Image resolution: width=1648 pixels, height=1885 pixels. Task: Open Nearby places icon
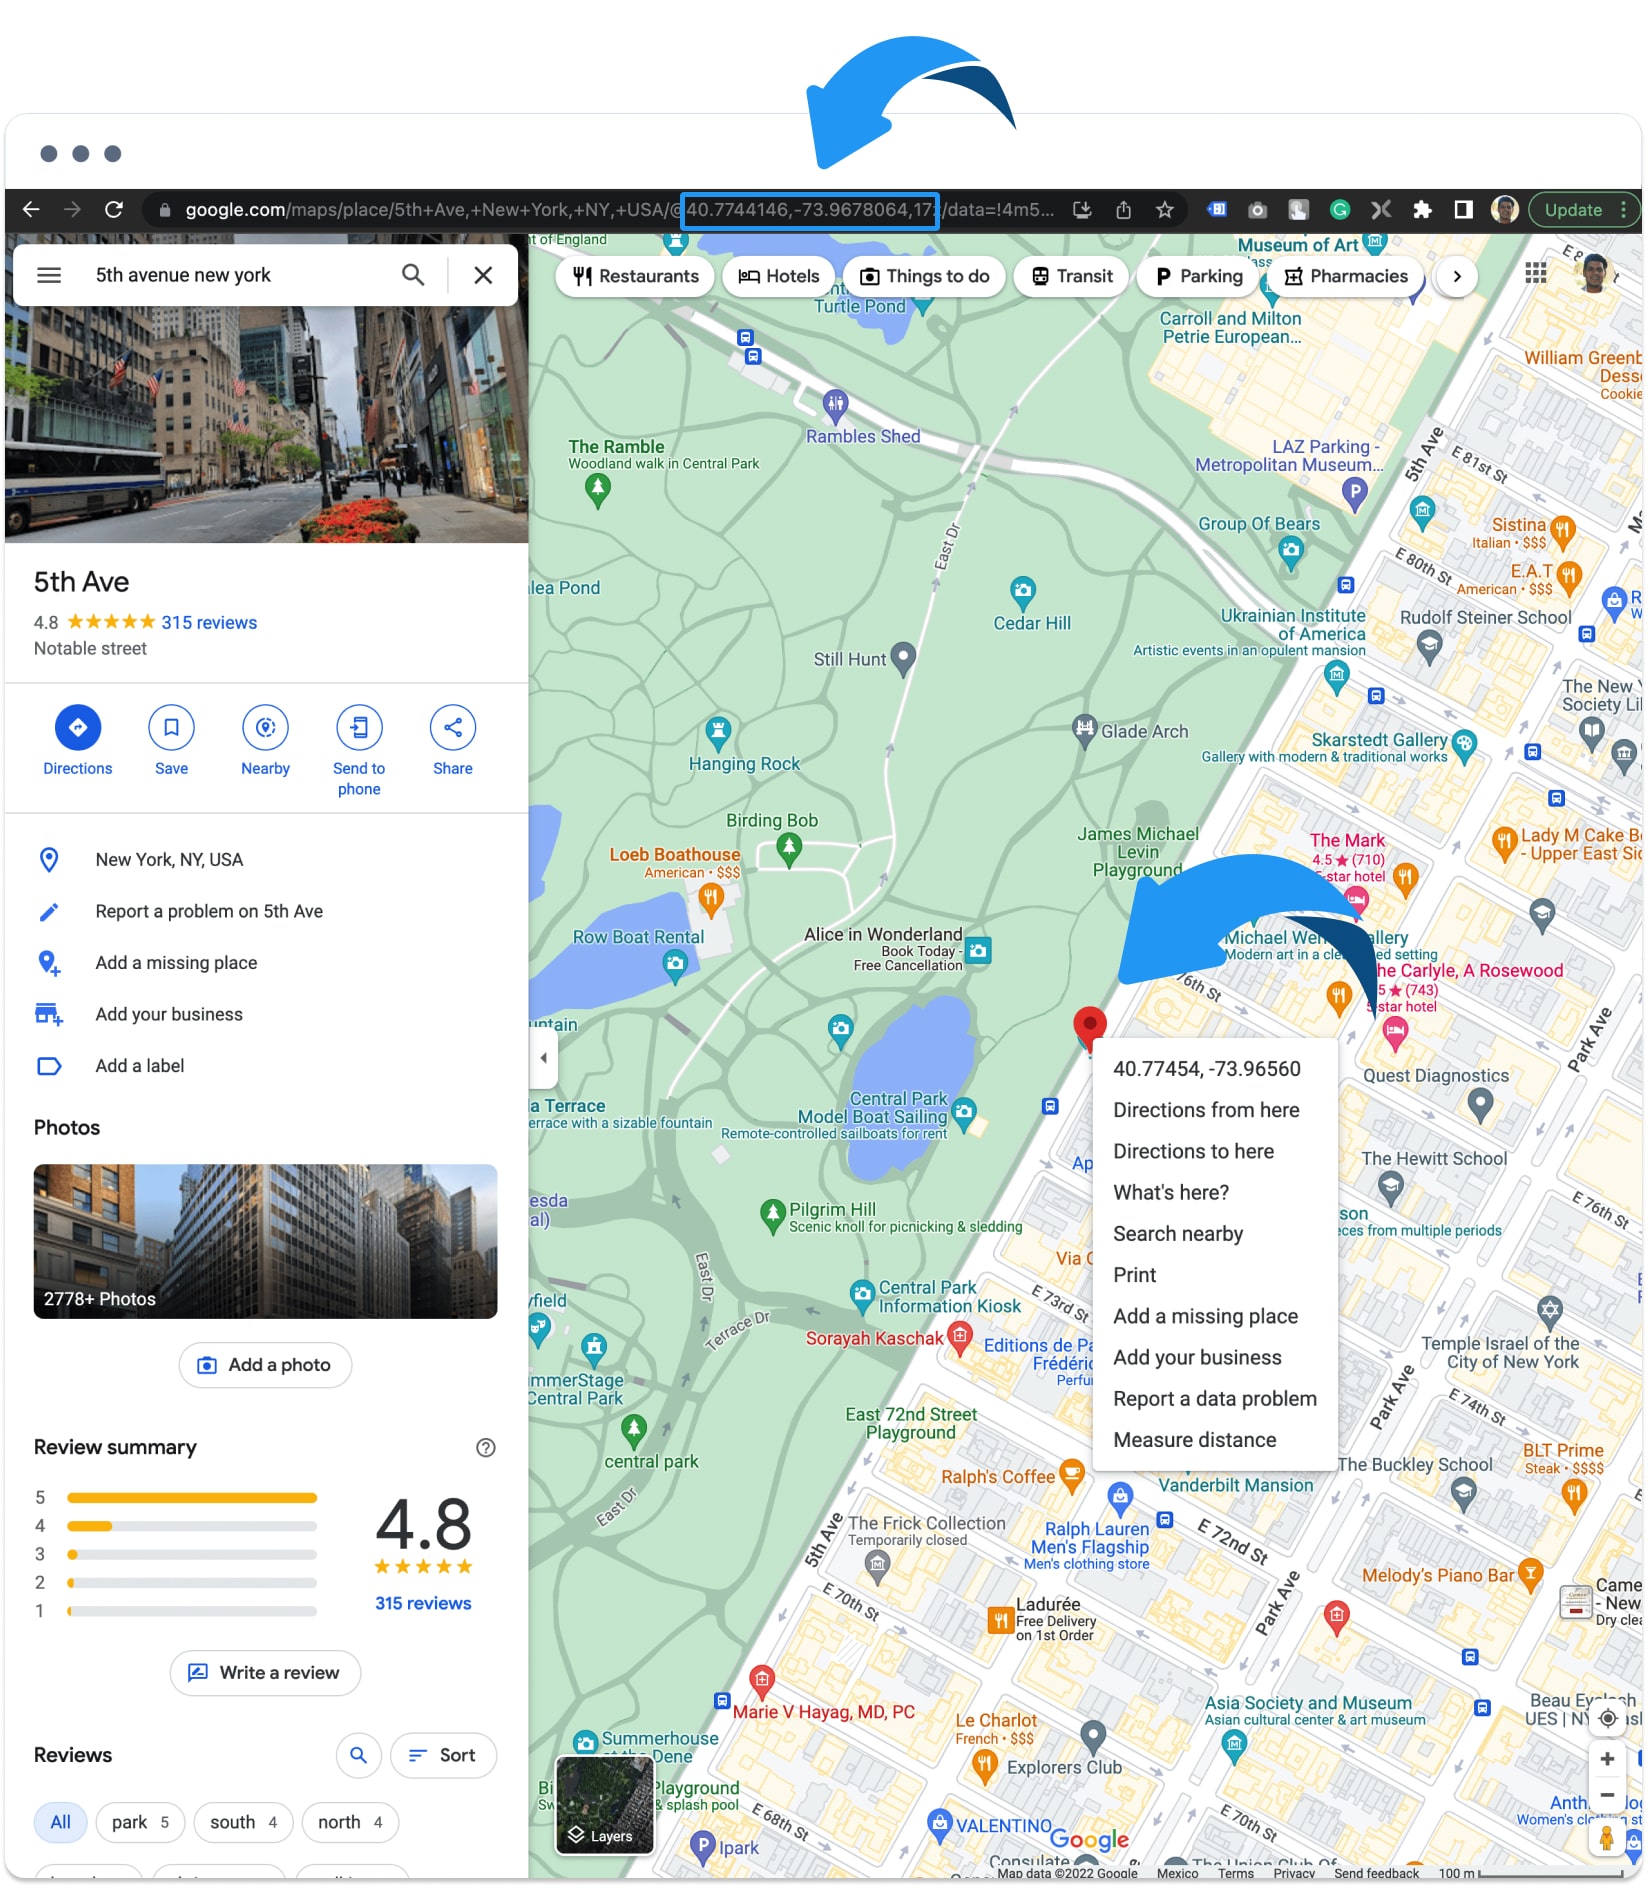pyautogui.click(x=265, y=728)
